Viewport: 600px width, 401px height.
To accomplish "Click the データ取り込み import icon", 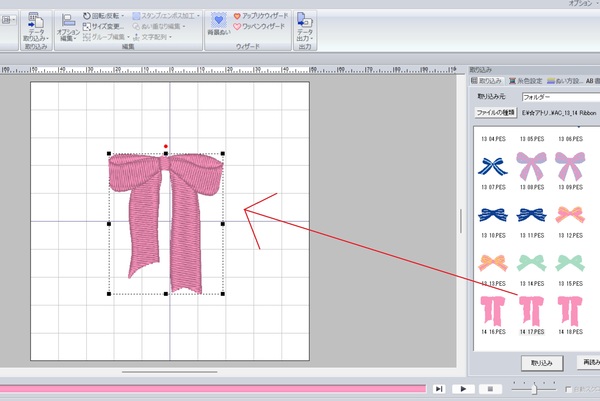I will tap(35, 26).
